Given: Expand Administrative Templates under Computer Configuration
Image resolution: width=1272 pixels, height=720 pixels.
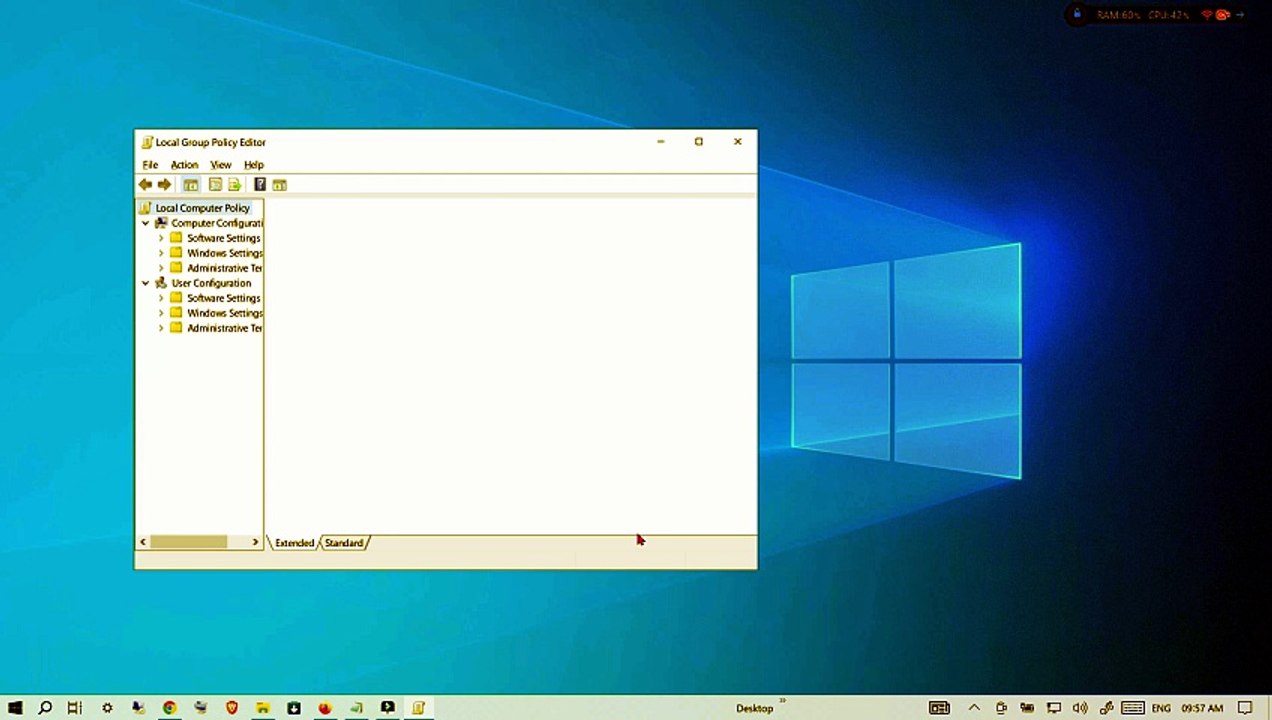Looking at the screenshot, I should [161, 268].
